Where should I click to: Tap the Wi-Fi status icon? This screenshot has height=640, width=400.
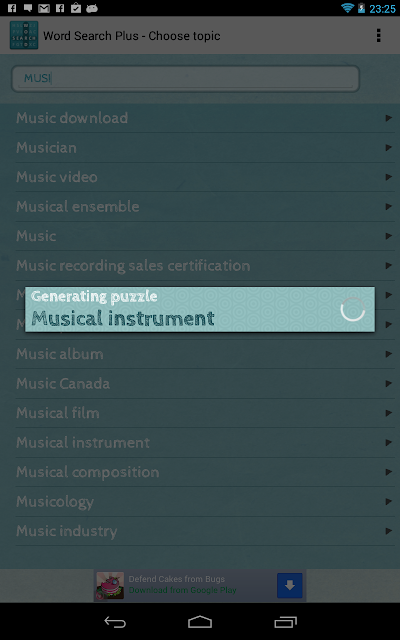(347, 8)
